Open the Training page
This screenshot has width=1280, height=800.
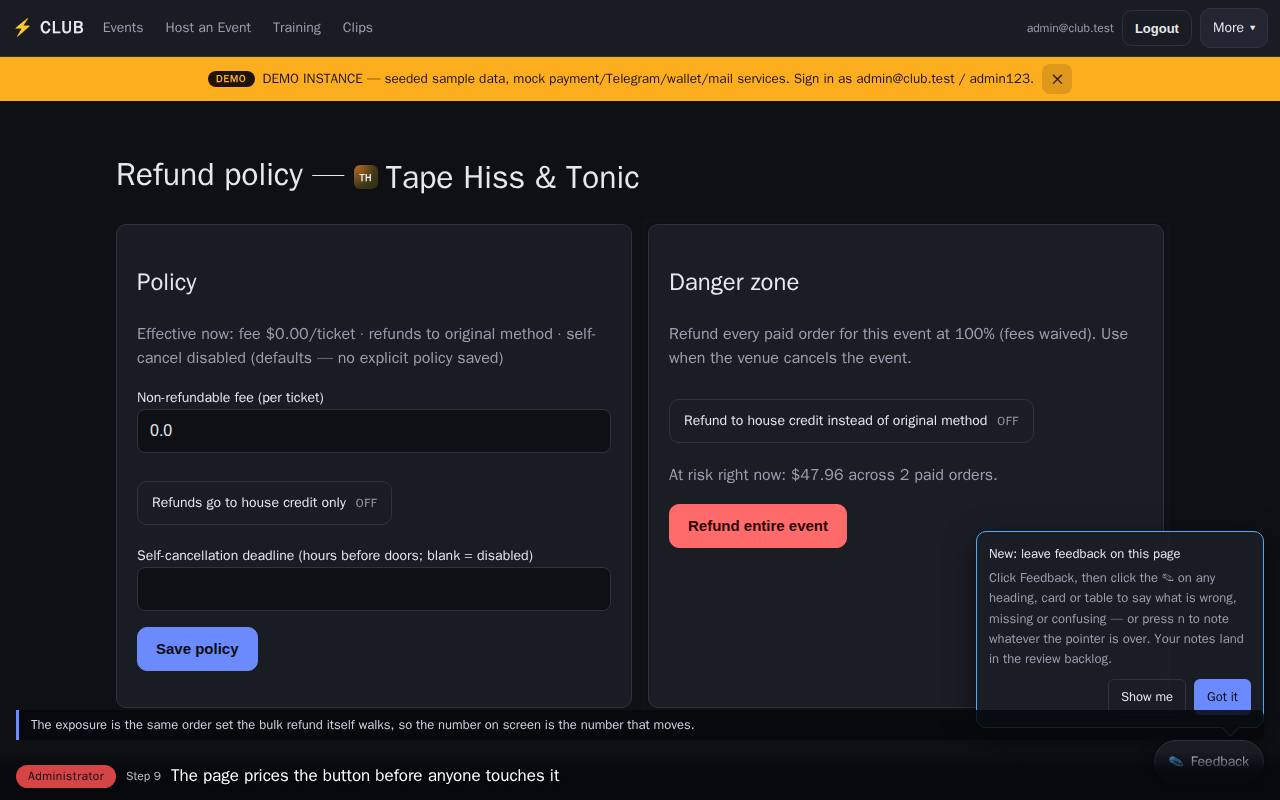click(296, 28)
